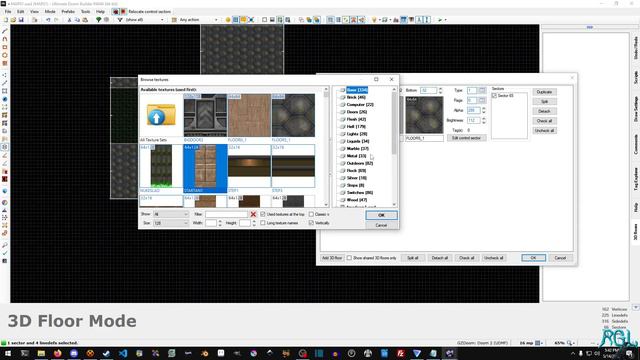640x360 pixels.
Task: Select the Switches texture set
Action: 359,193
